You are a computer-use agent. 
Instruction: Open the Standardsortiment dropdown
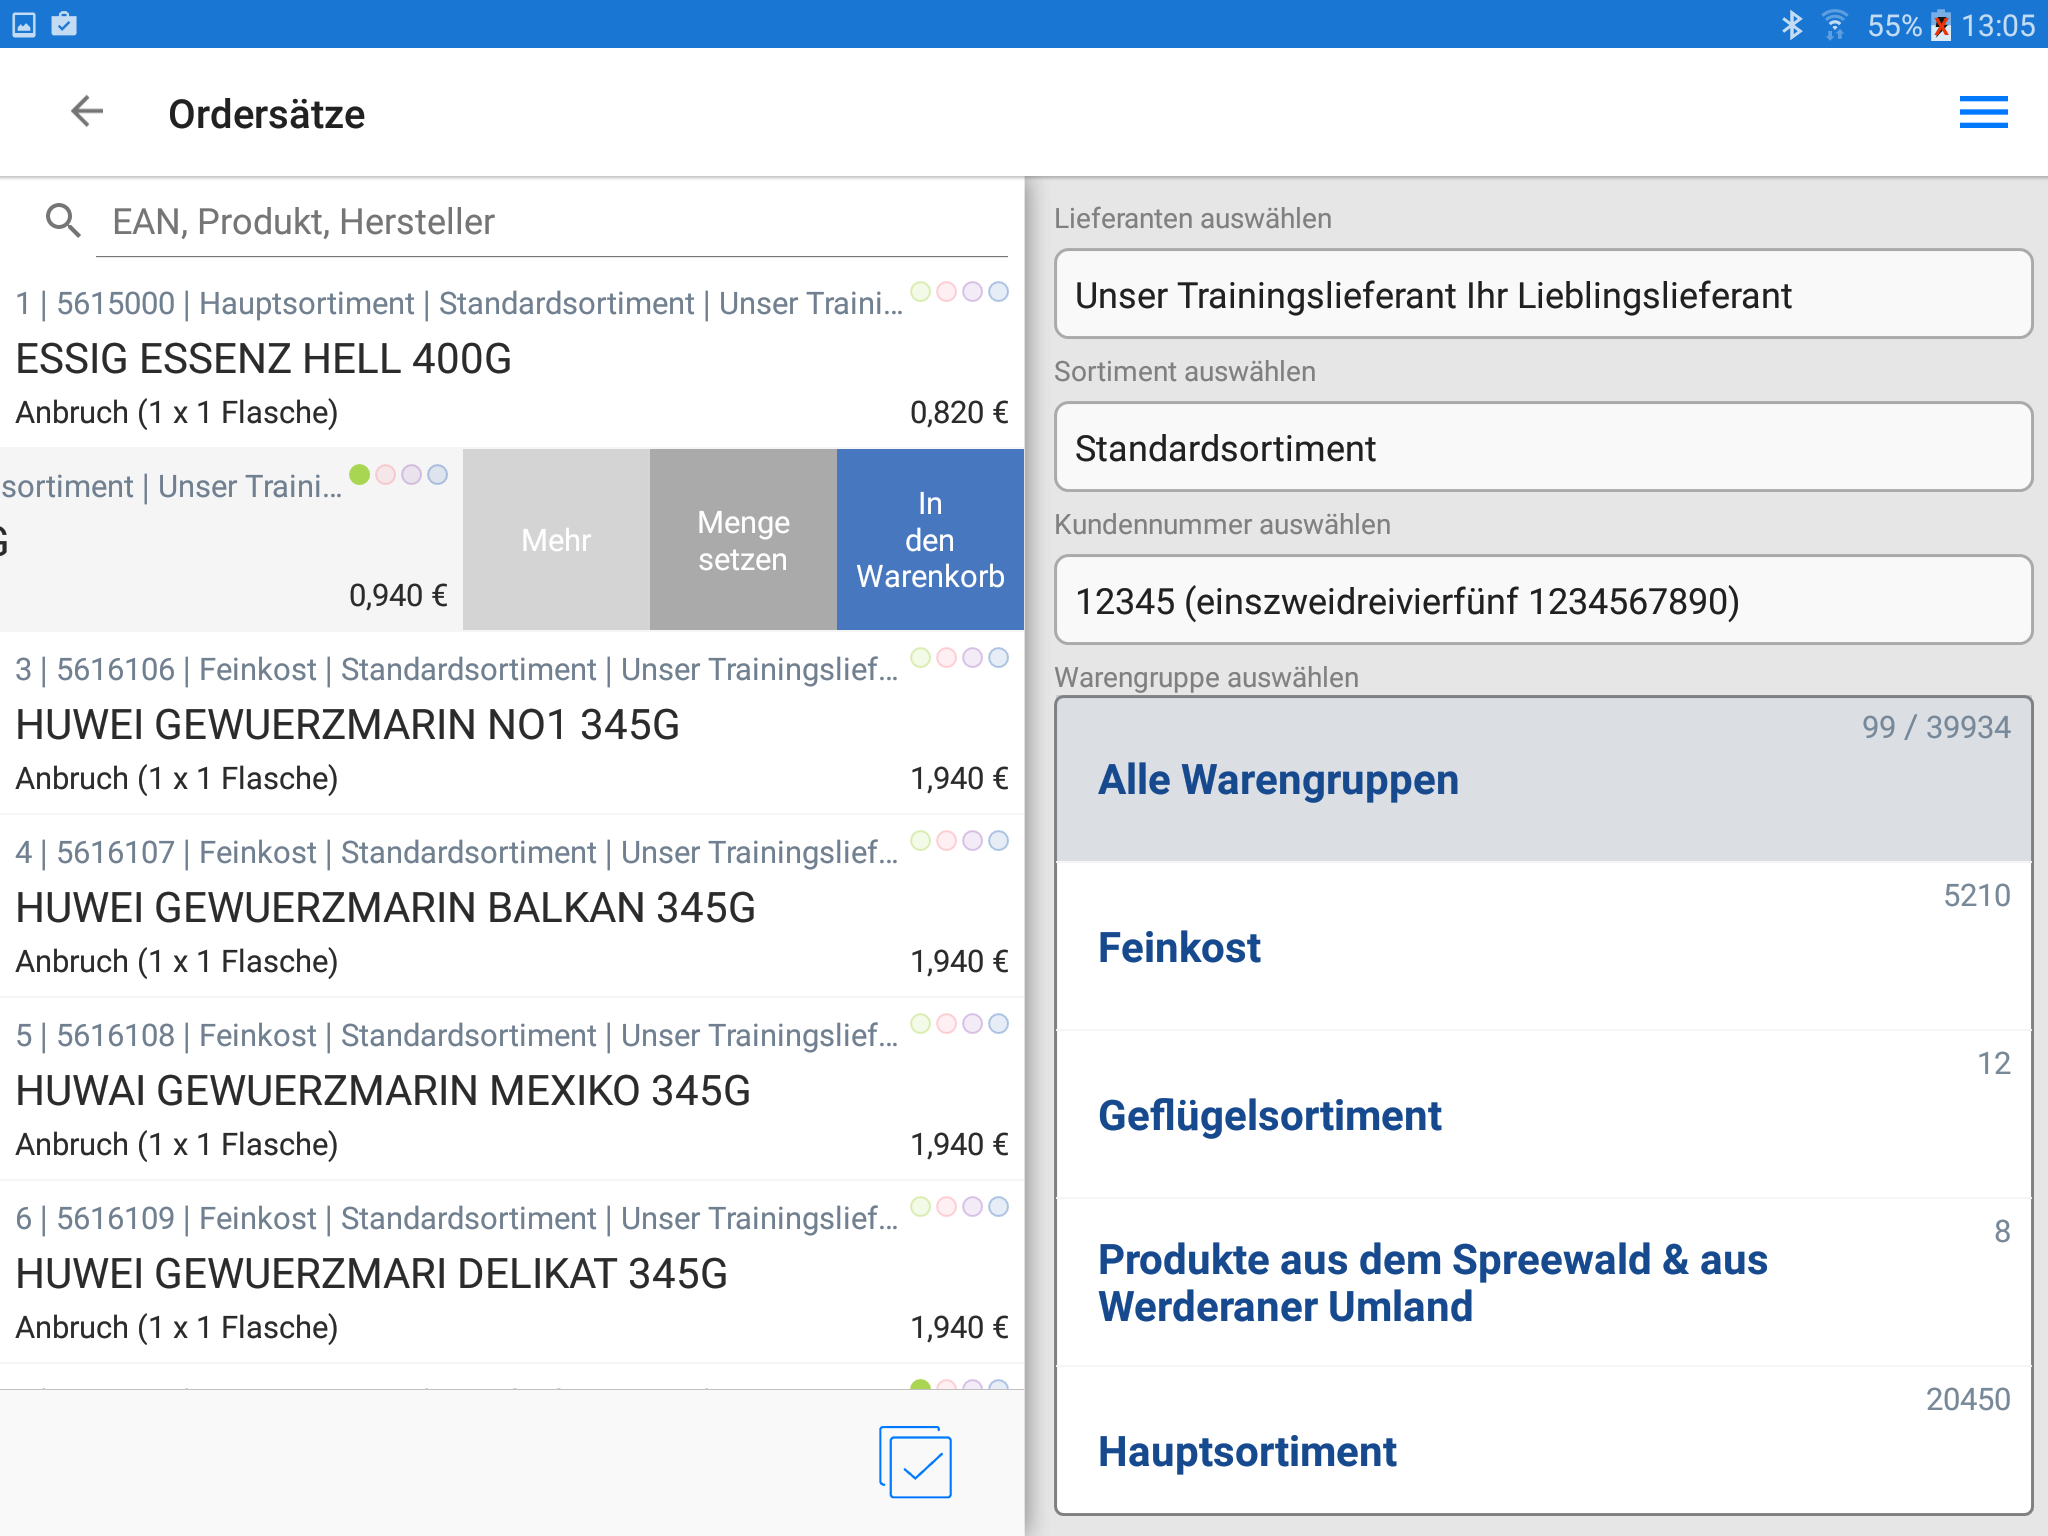(x=1542, y=448)
